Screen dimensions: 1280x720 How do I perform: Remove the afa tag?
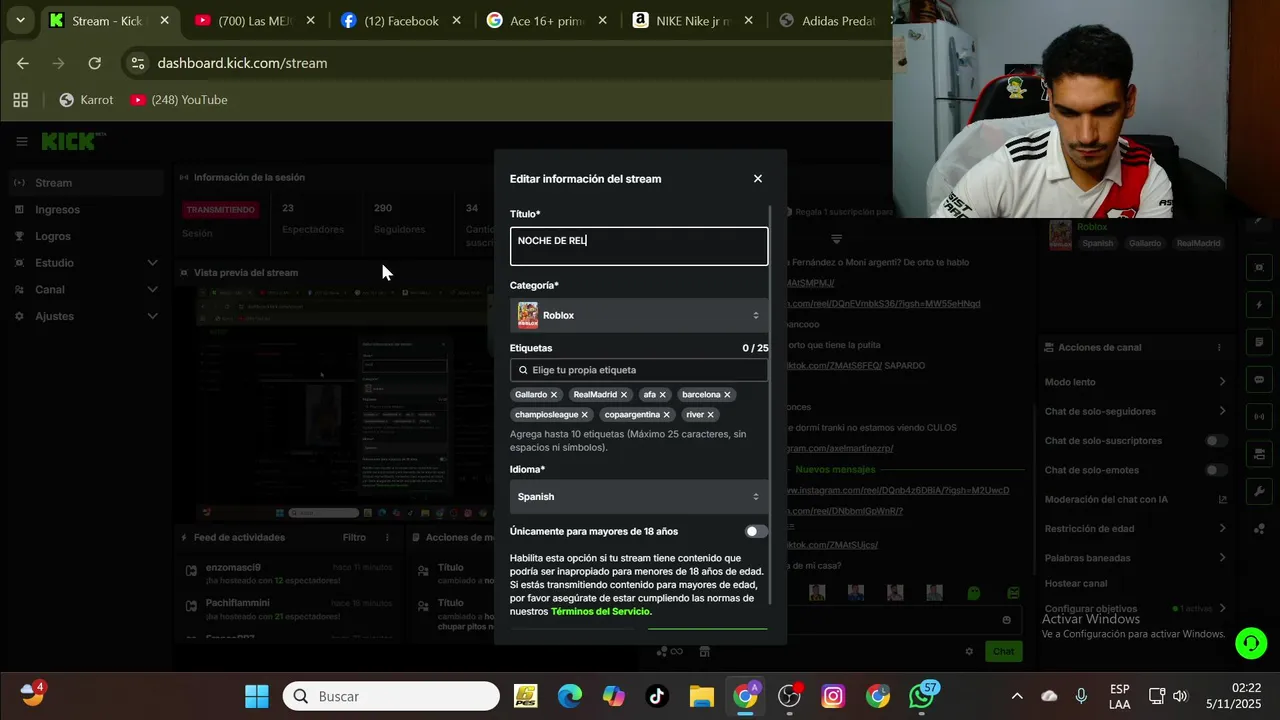click(662, 395)
